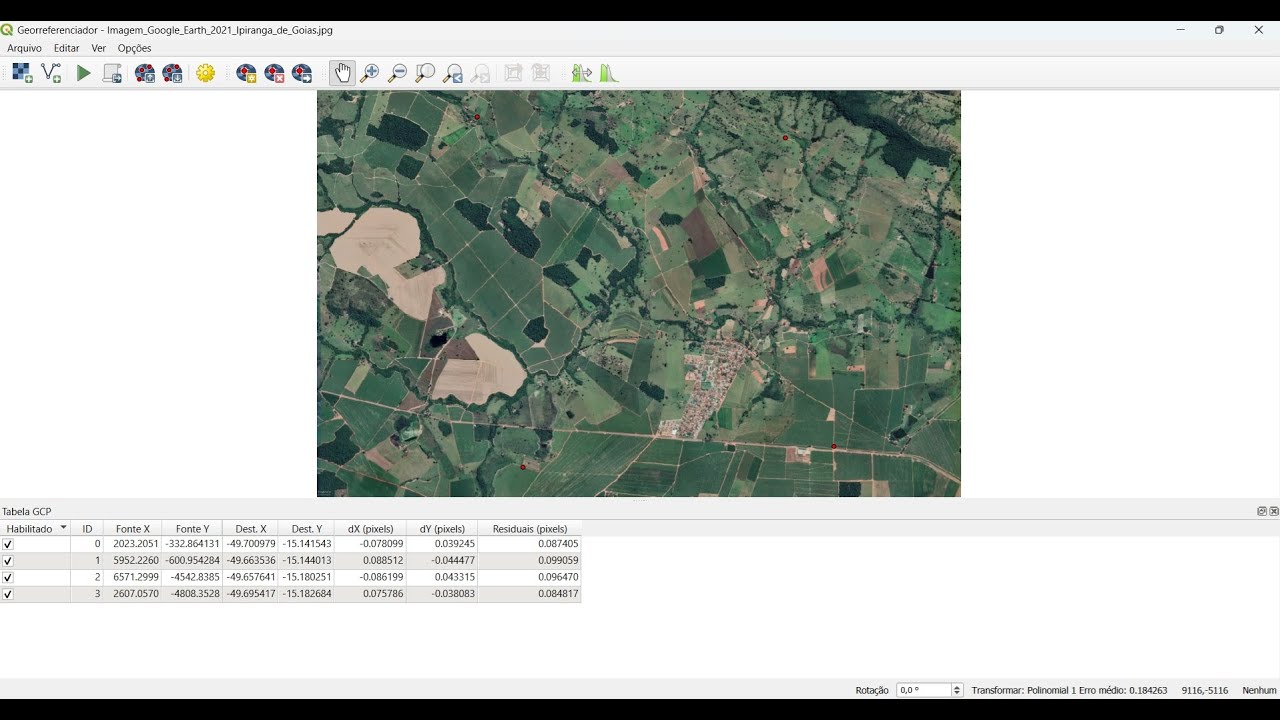Viewport: 1280px width, 720px height.
Task: Uncheck Habilitado for GCP ID 2
Action: click(8, 577)
